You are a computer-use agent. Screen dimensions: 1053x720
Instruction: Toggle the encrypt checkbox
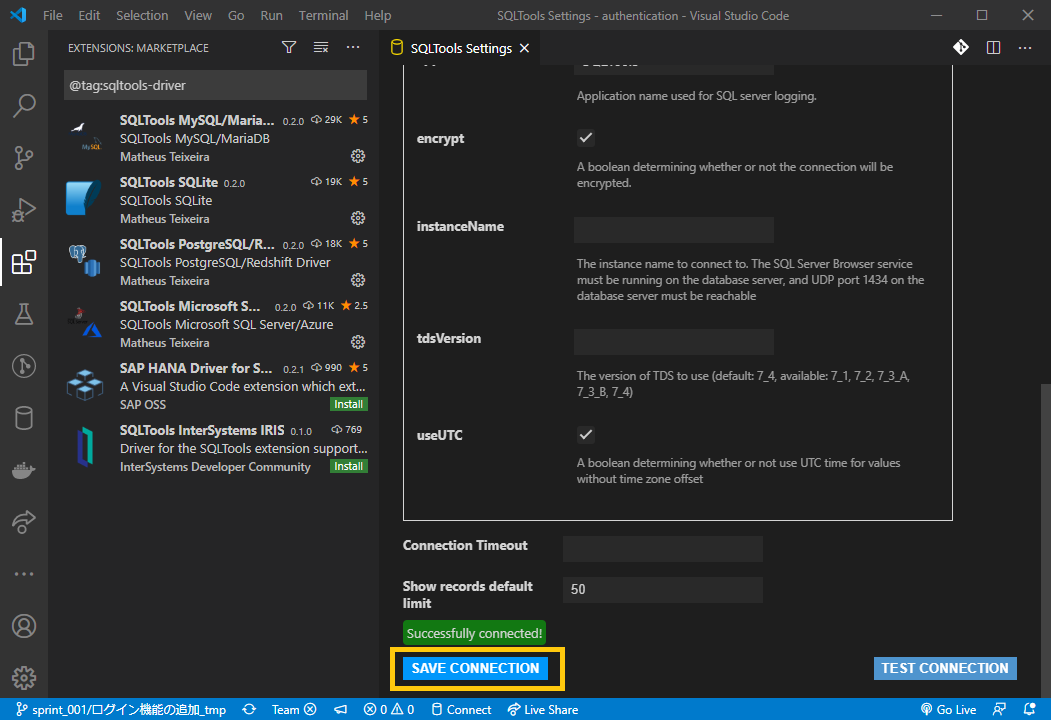tap(585, 137)
